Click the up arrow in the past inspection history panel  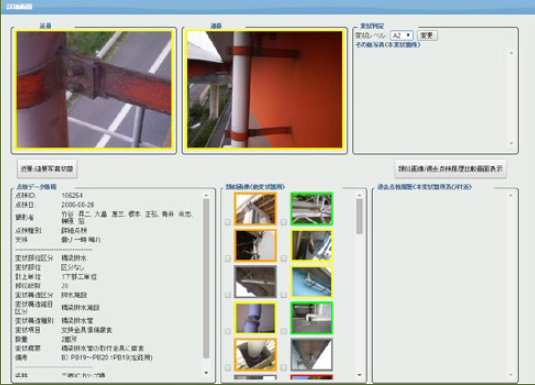(x=511, y=196)
